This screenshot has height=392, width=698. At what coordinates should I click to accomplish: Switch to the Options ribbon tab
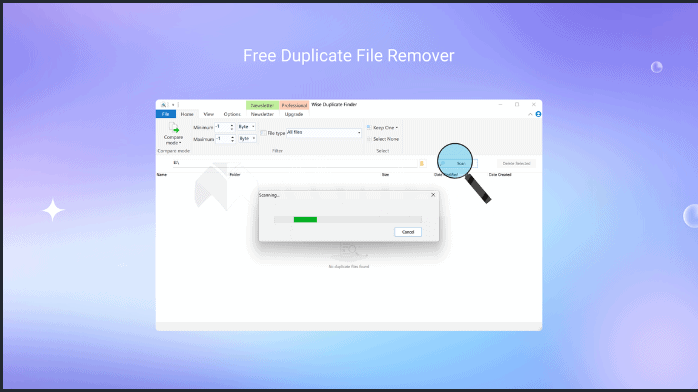(232, 114)
